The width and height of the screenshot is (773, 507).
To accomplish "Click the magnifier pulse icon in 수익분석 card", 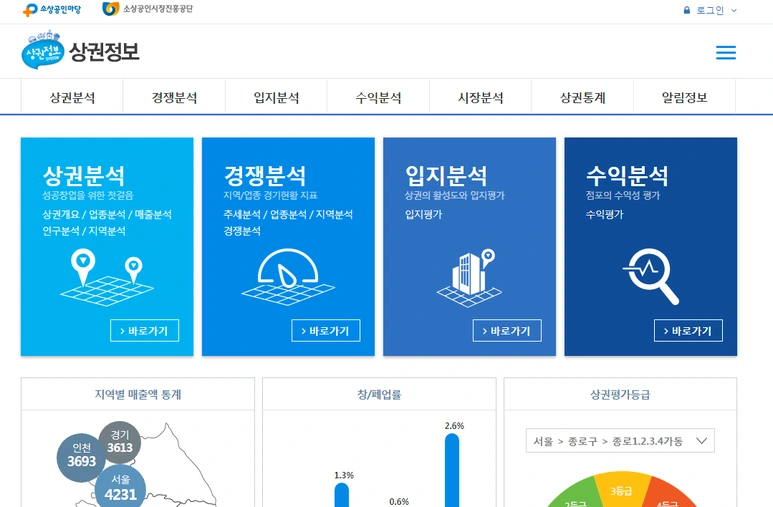I will pos(651,276).
